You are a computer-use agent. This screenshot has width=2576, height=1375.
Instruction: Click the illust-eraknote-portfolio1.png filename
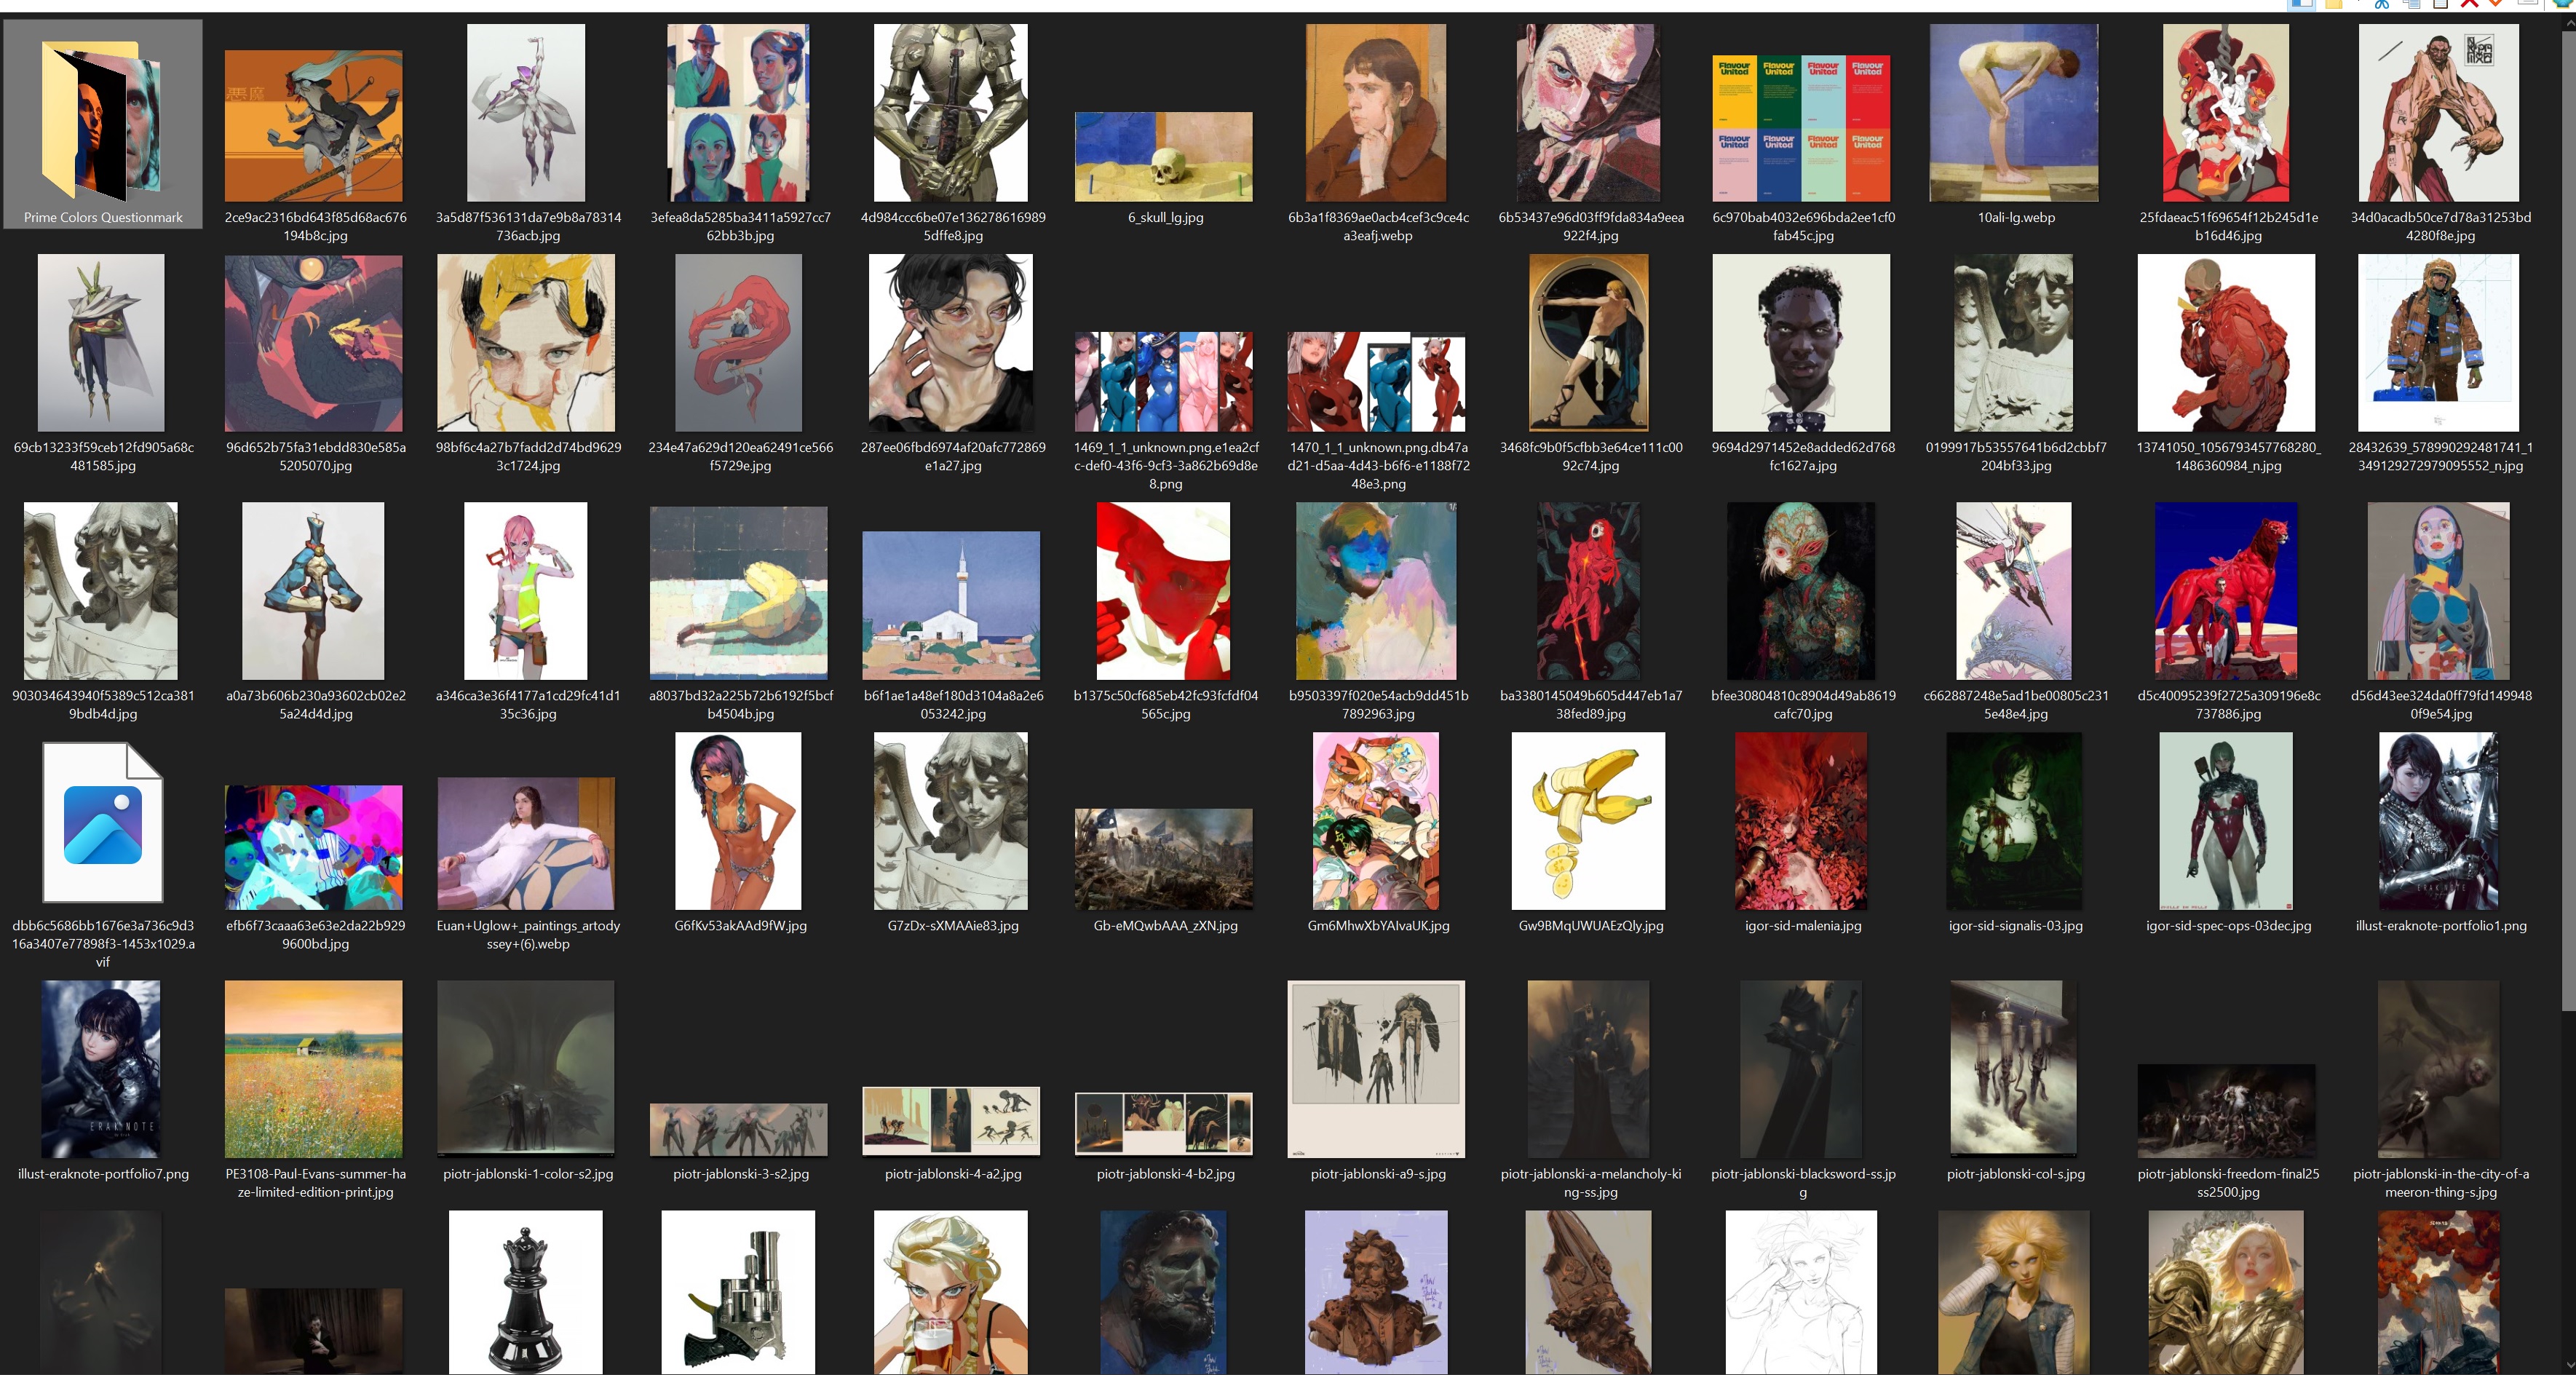click(2440, 925)
